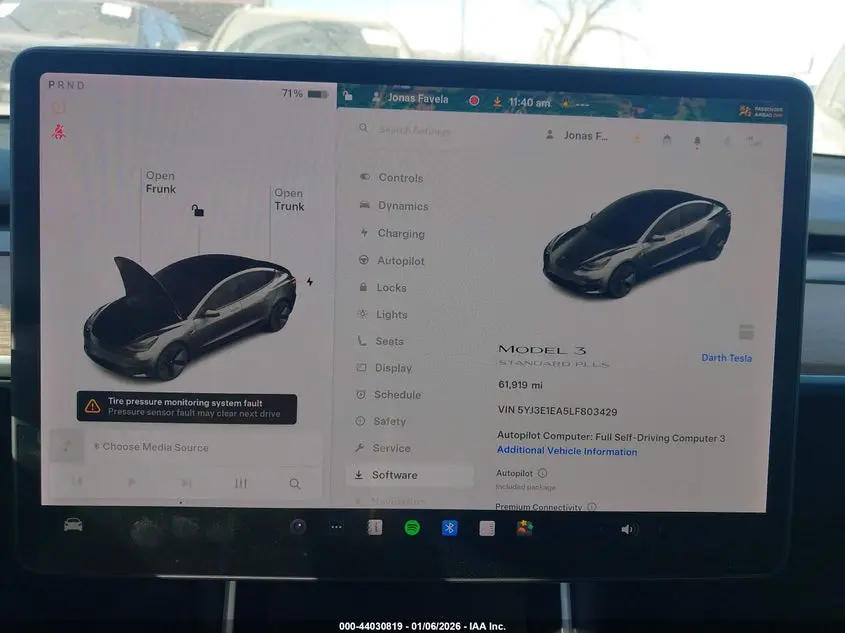The image size is (845, 633).
Task: Tap the dashcam record icon in status bar
Action: (x=472, y=100)
